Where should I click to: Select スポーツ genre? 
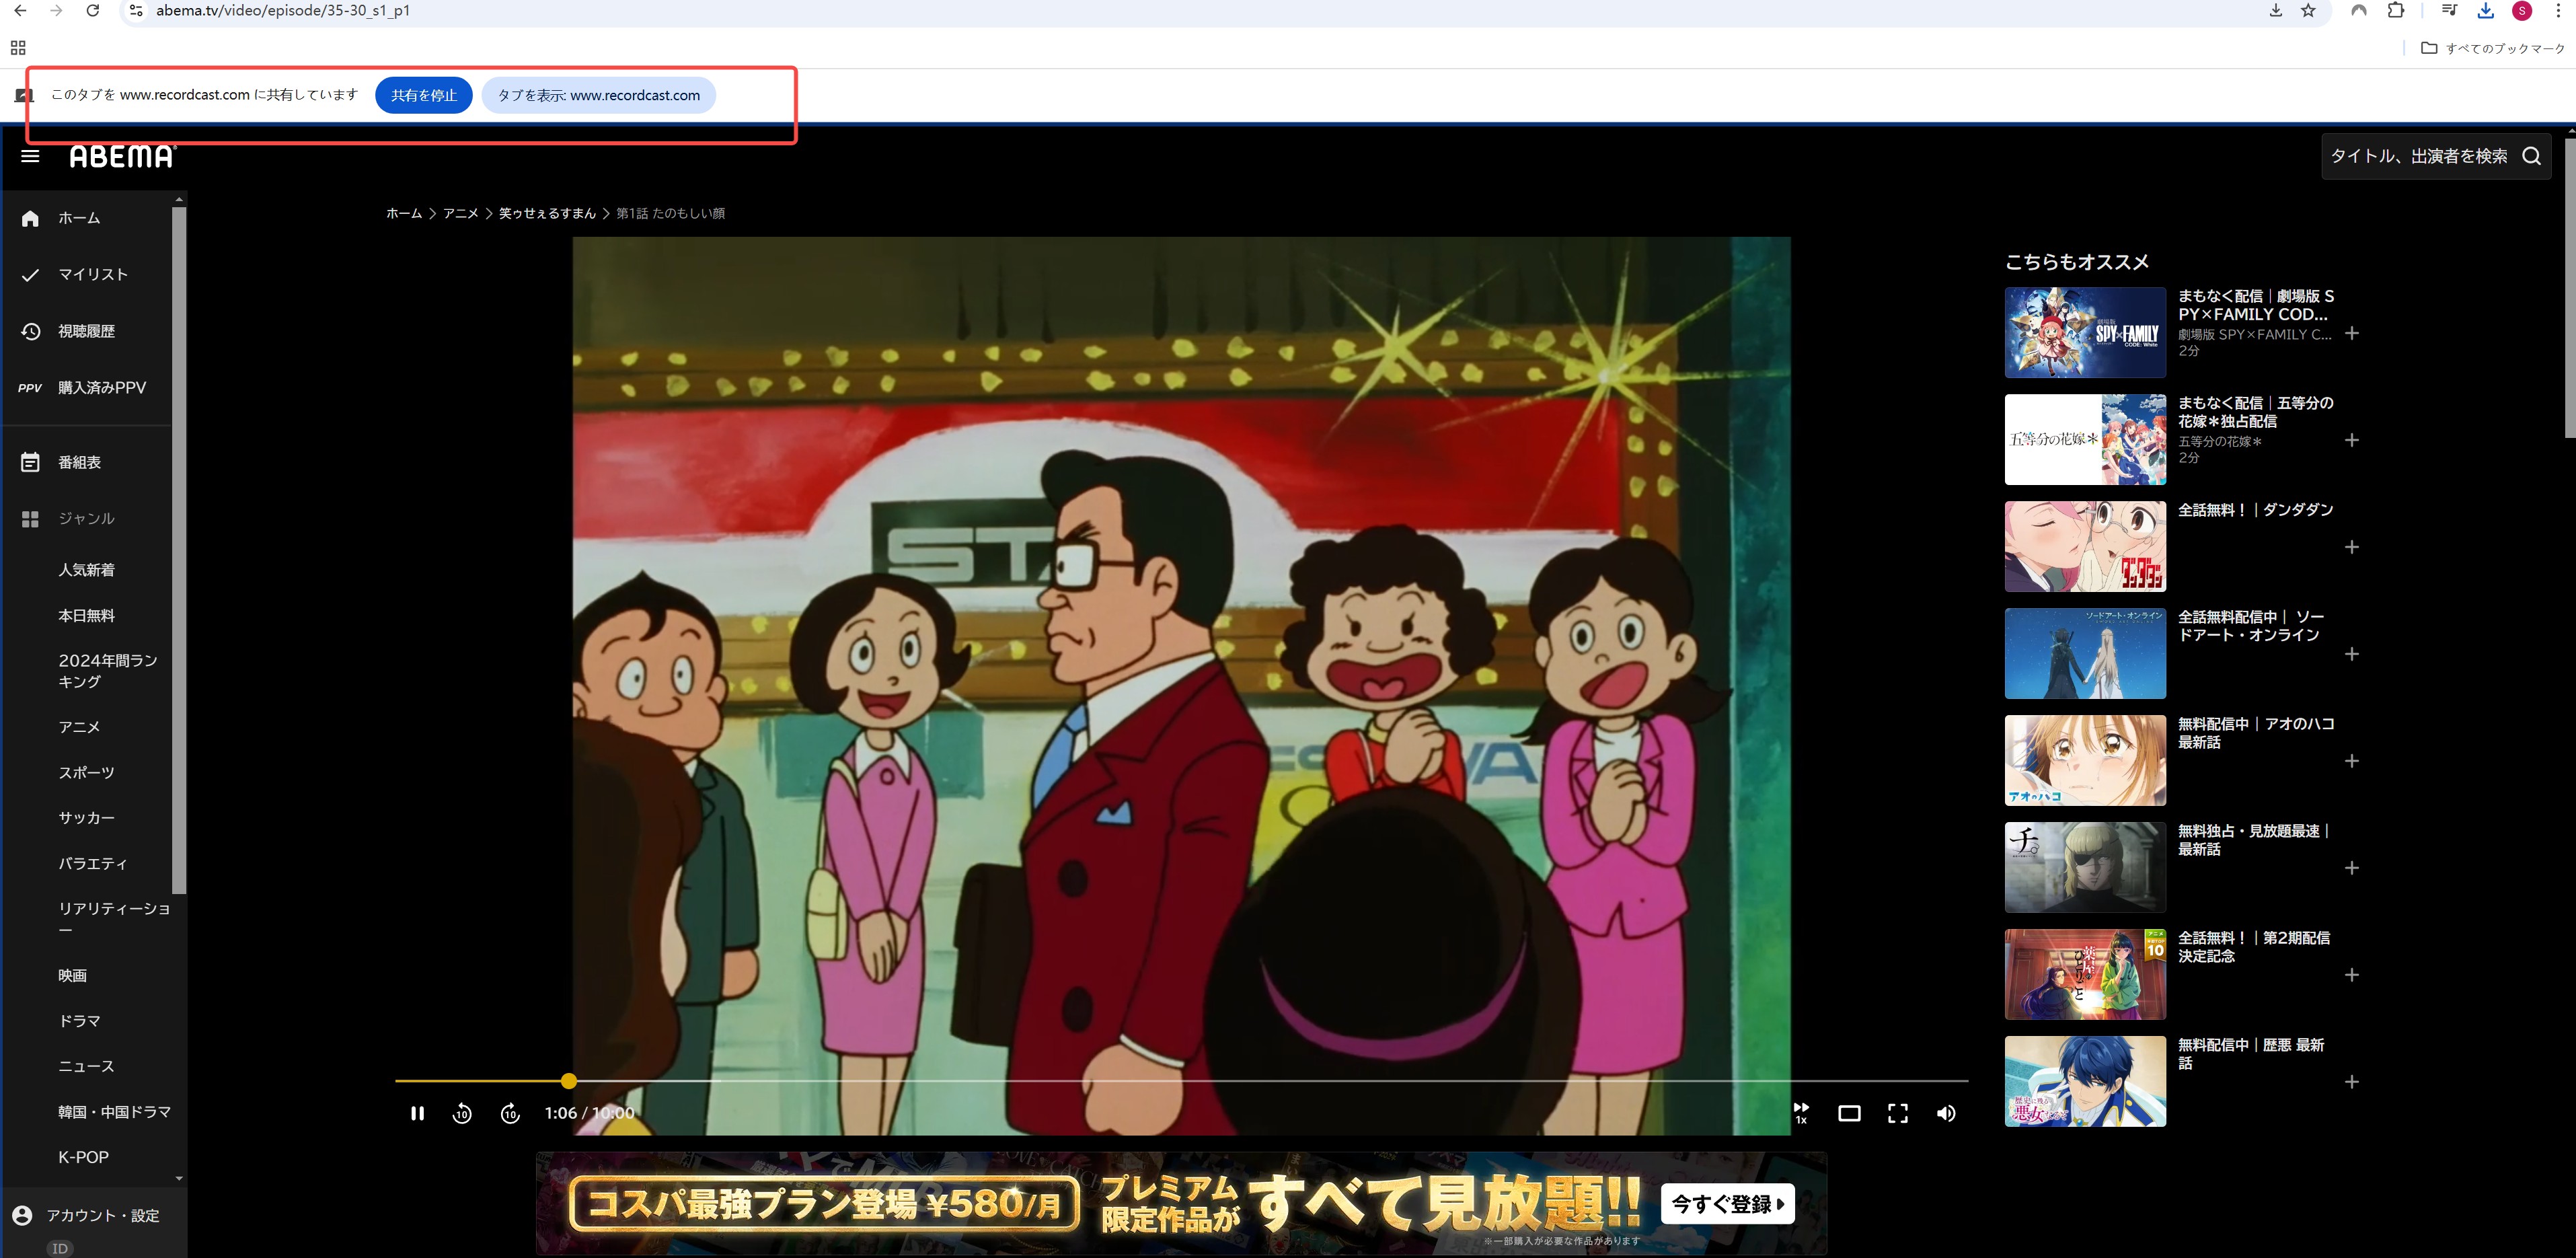(86, 773)
